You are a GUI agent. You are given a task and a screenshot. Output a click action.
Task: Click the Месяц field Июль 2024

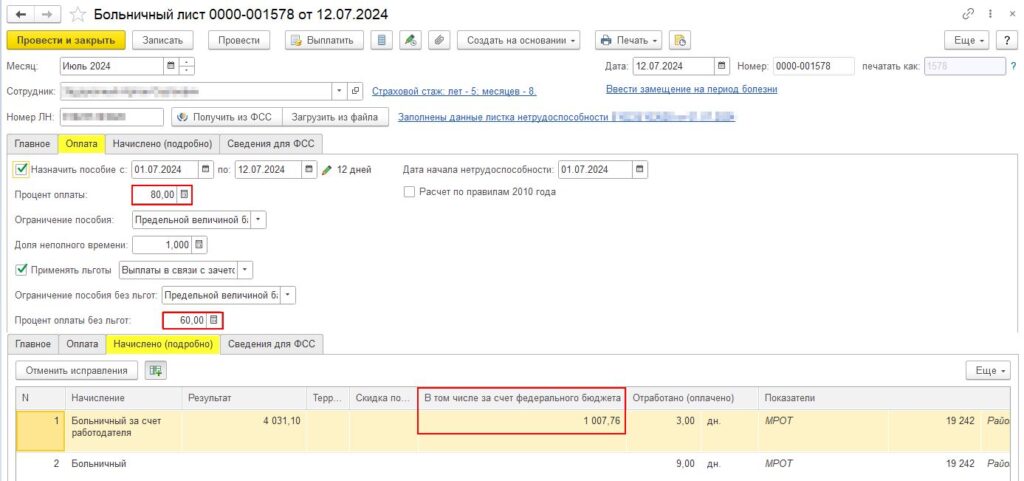(x=112, y=66)
